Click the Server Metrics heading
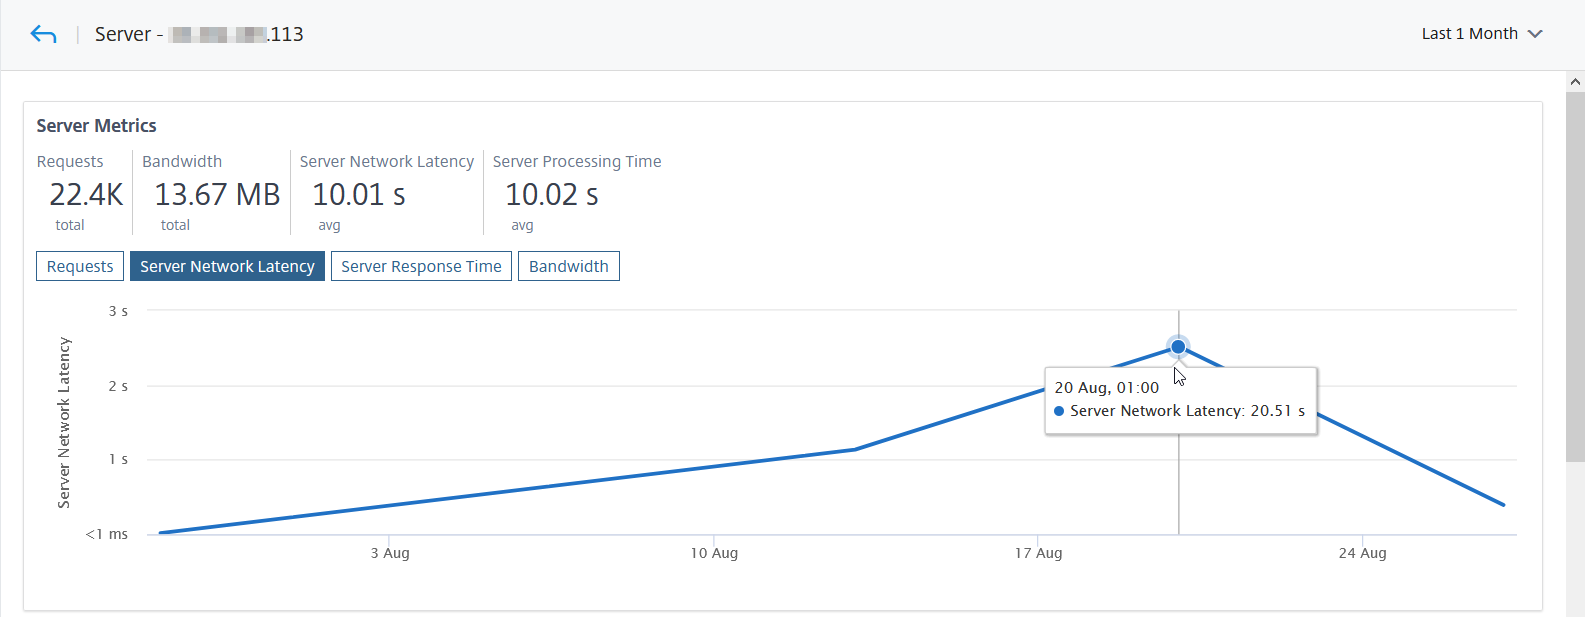The image size is (1585, 617). tap(96, 126)
